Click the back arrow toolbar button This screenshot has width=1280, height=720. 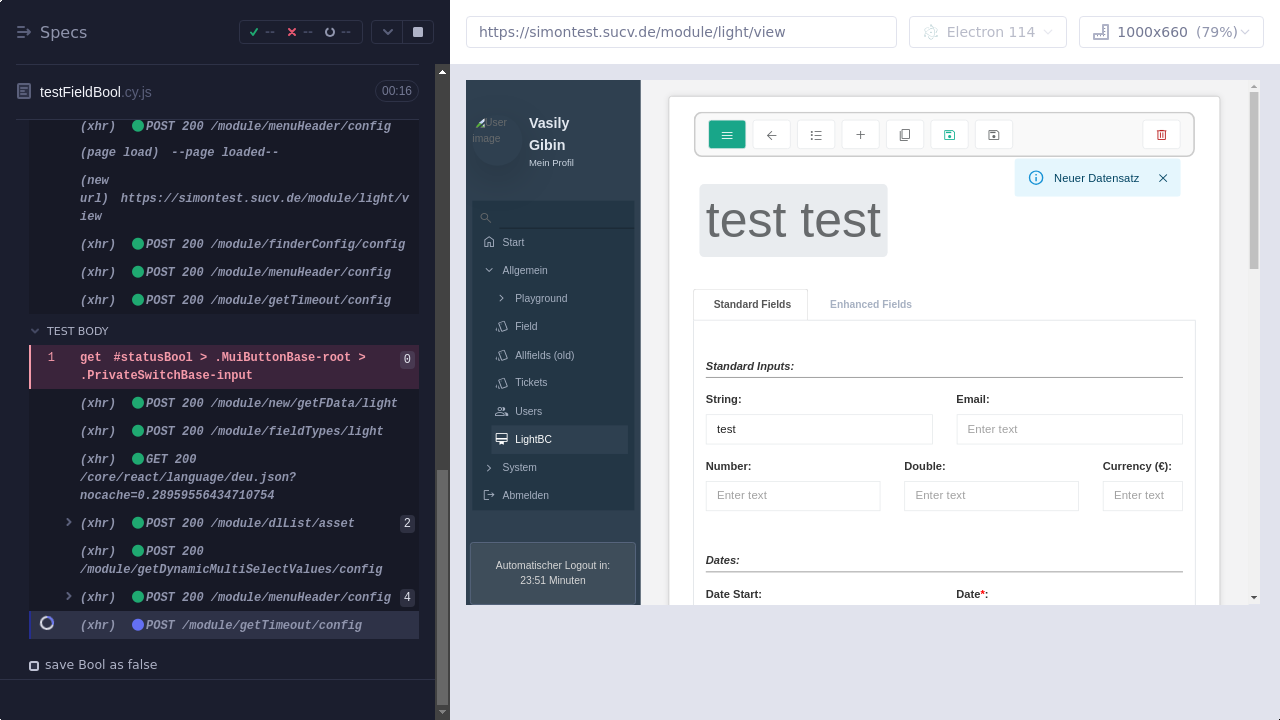tap(771, 135)
